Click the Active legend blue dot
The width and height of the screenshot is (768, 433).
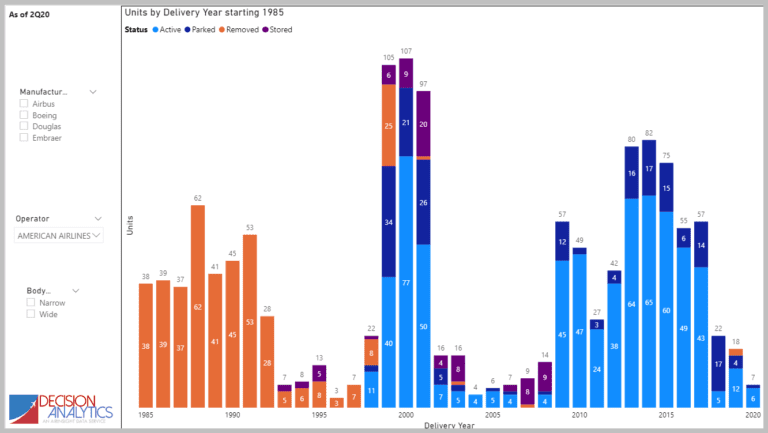(x=155, y=29)
